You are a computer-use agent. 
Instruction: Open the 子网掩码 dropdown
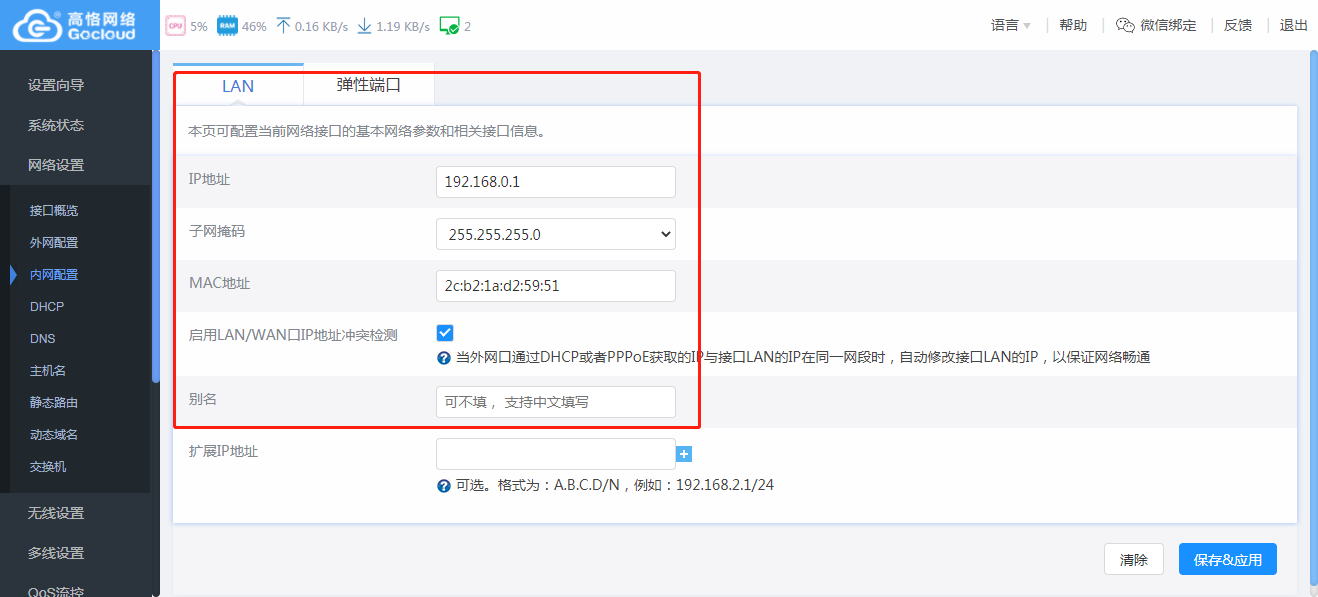(x=556, y=234)
